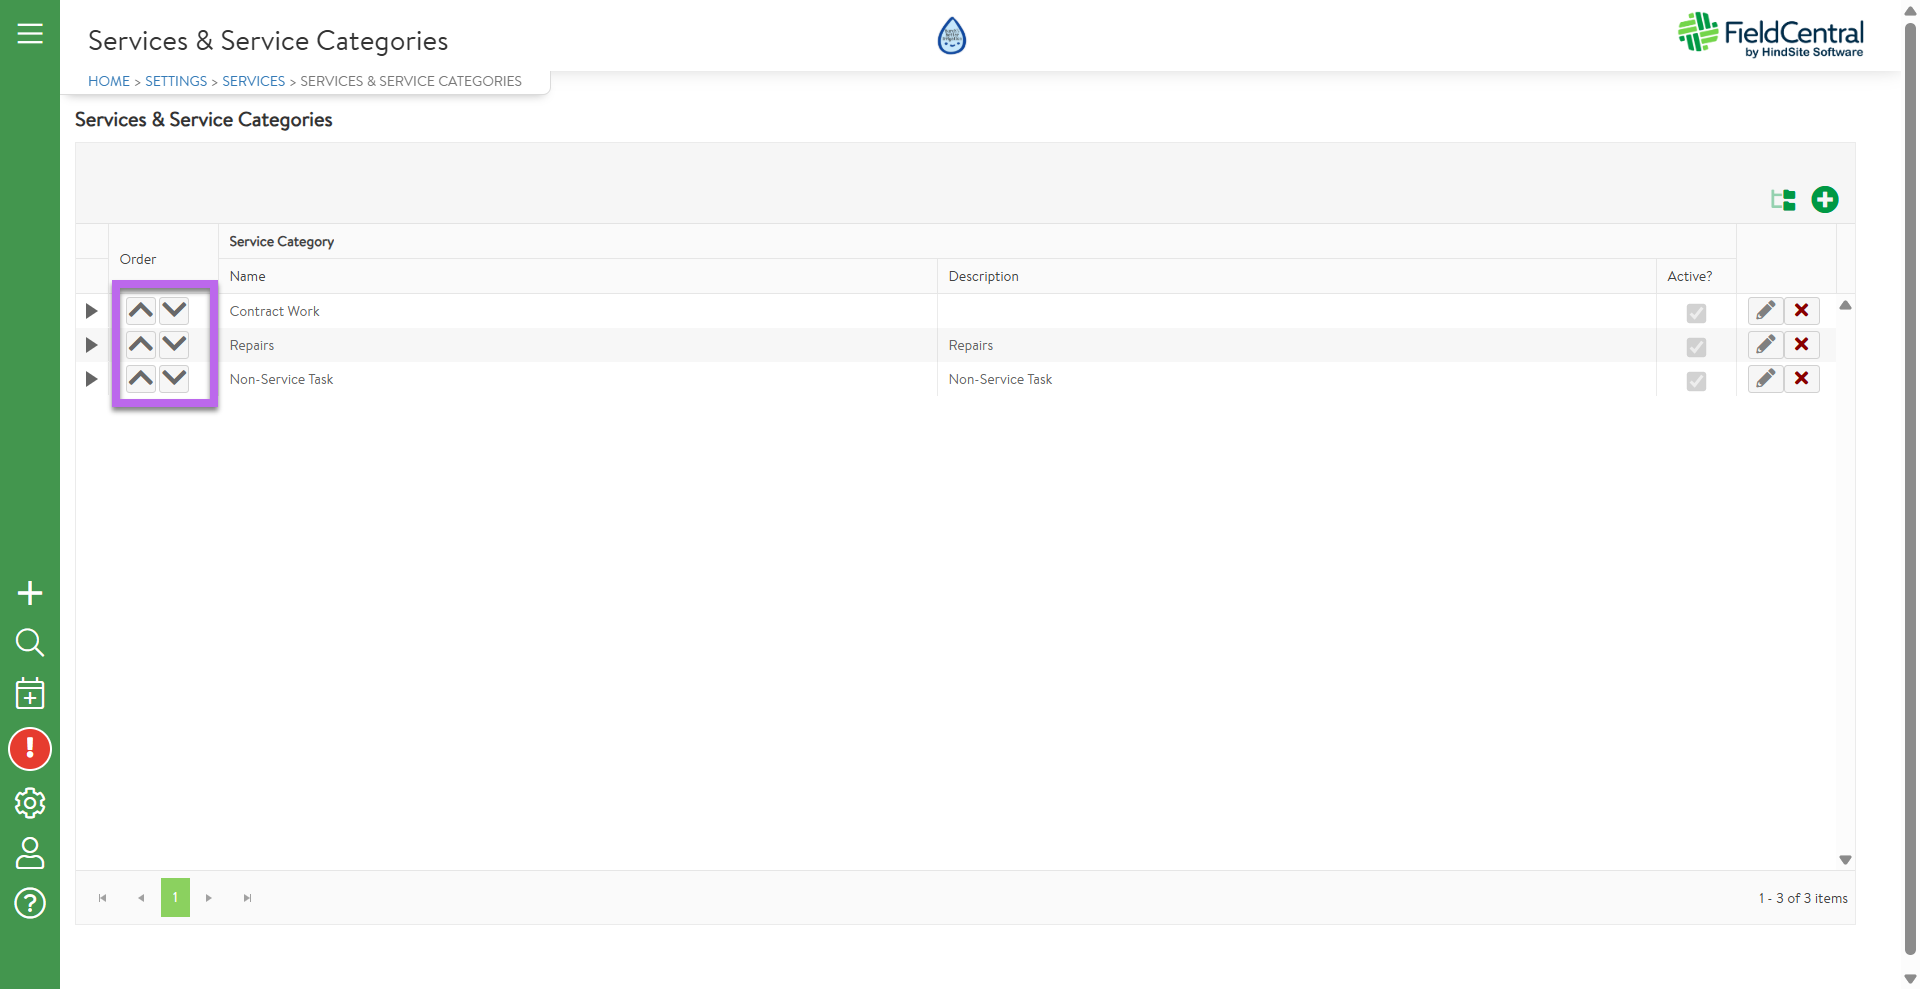The image size is (1920, 989).
Task: Open the red alert notifications icon
Action: (x=30, y=749)
